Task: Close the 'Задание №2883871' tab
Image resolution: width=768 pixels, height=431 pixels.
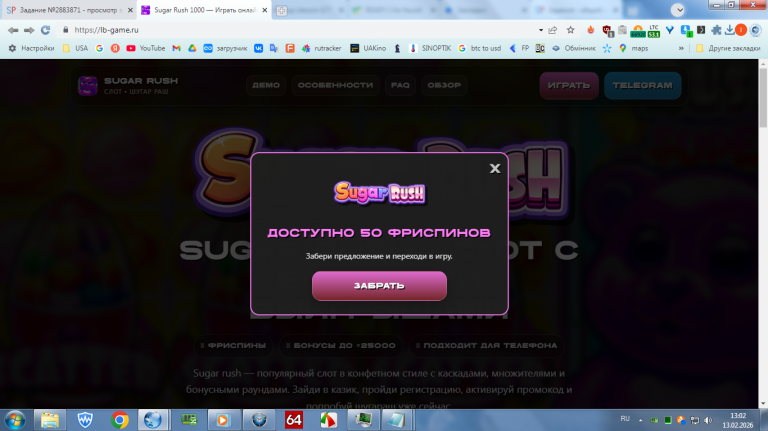Action: pyautogui.click(x=130, y=10)
